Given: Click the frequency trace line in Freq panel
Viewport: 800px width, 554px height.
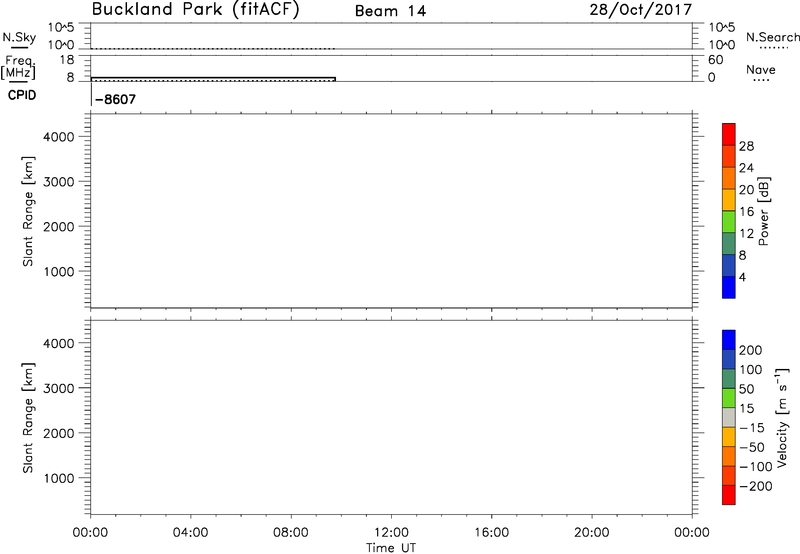Looking at the screenshot, I should pos(213,78).
